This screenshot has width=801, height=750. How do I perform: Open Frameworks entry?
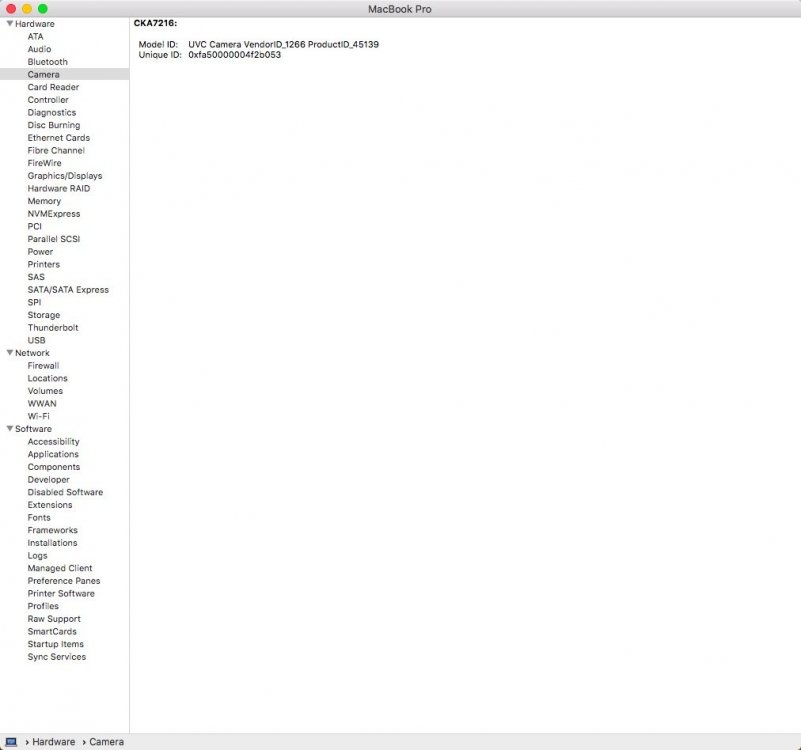coord(53,530)
